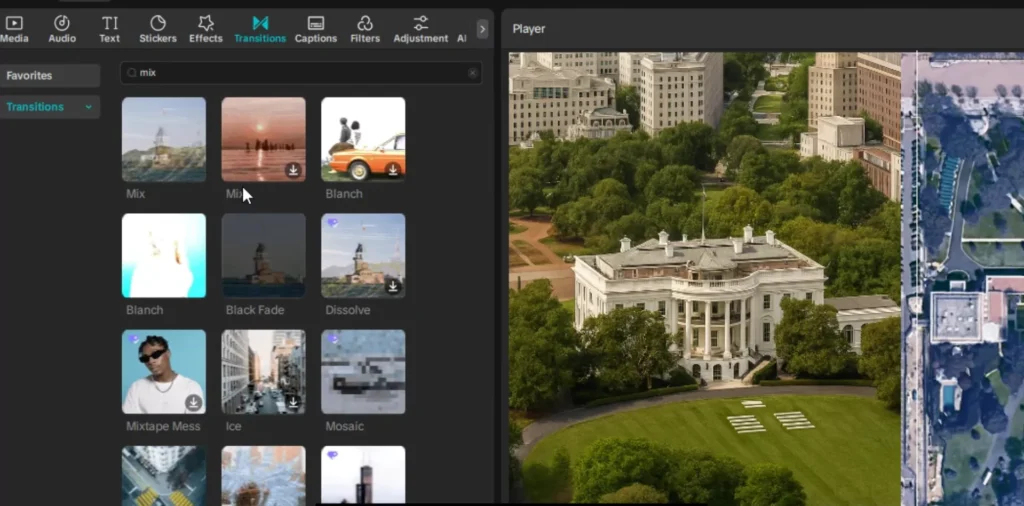
Task: Open the Adjustment tab
Action: pos(421,29)
